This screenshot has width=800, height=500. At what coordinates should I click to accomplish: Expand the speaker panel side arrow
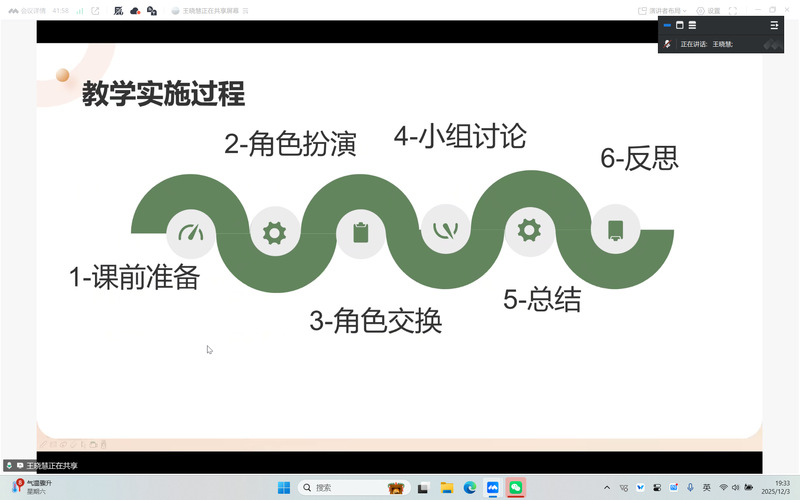[x=774, y=25]
